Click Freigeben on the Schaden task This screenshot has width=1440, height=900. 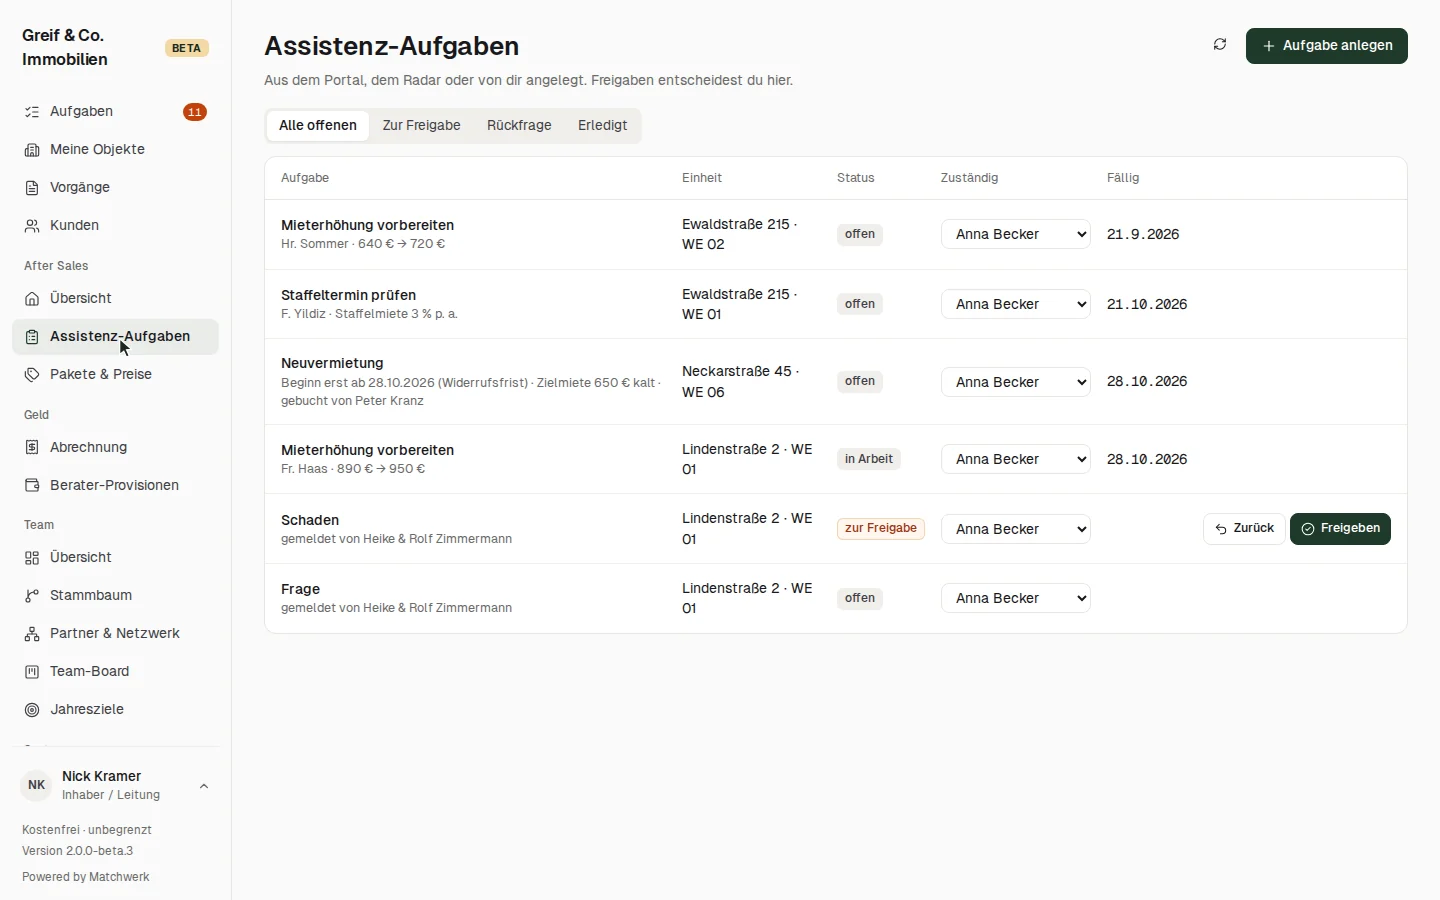pyautogui.click(x=1340, y=529)
